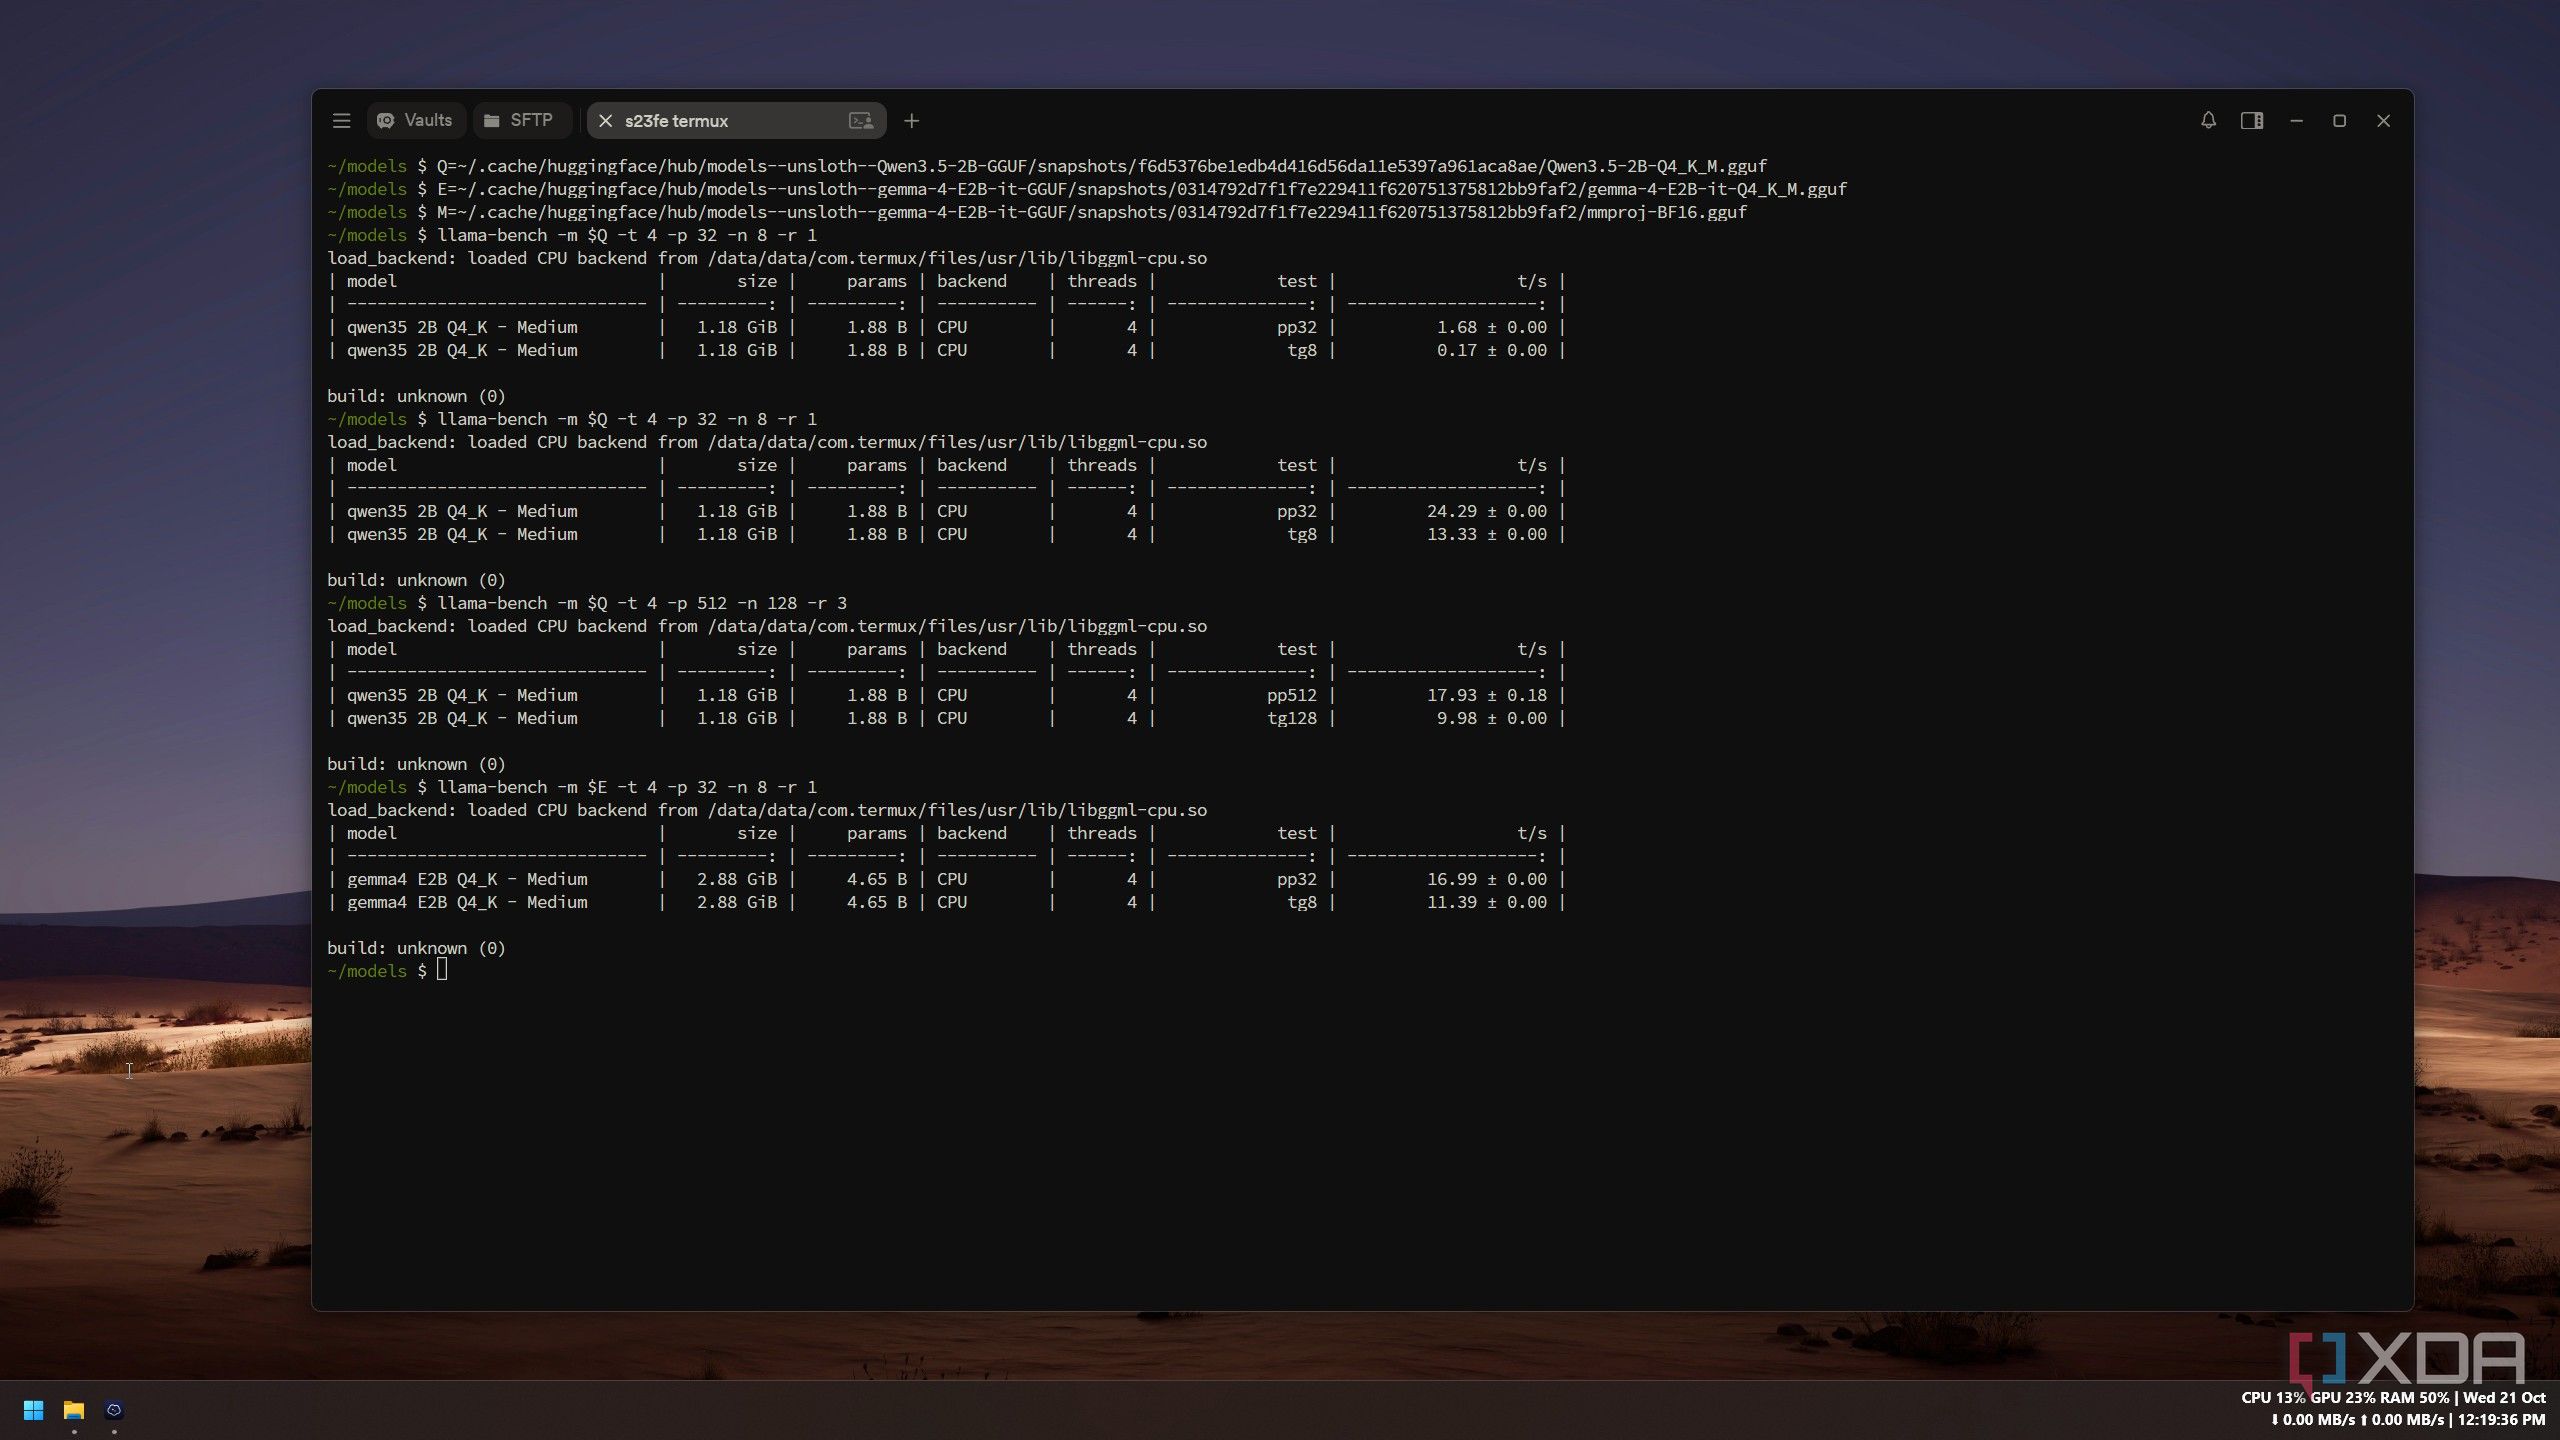This screenshot has width=2560, height=1440.
Task: Open the hamburger menu in Termius
Action: 341,121
